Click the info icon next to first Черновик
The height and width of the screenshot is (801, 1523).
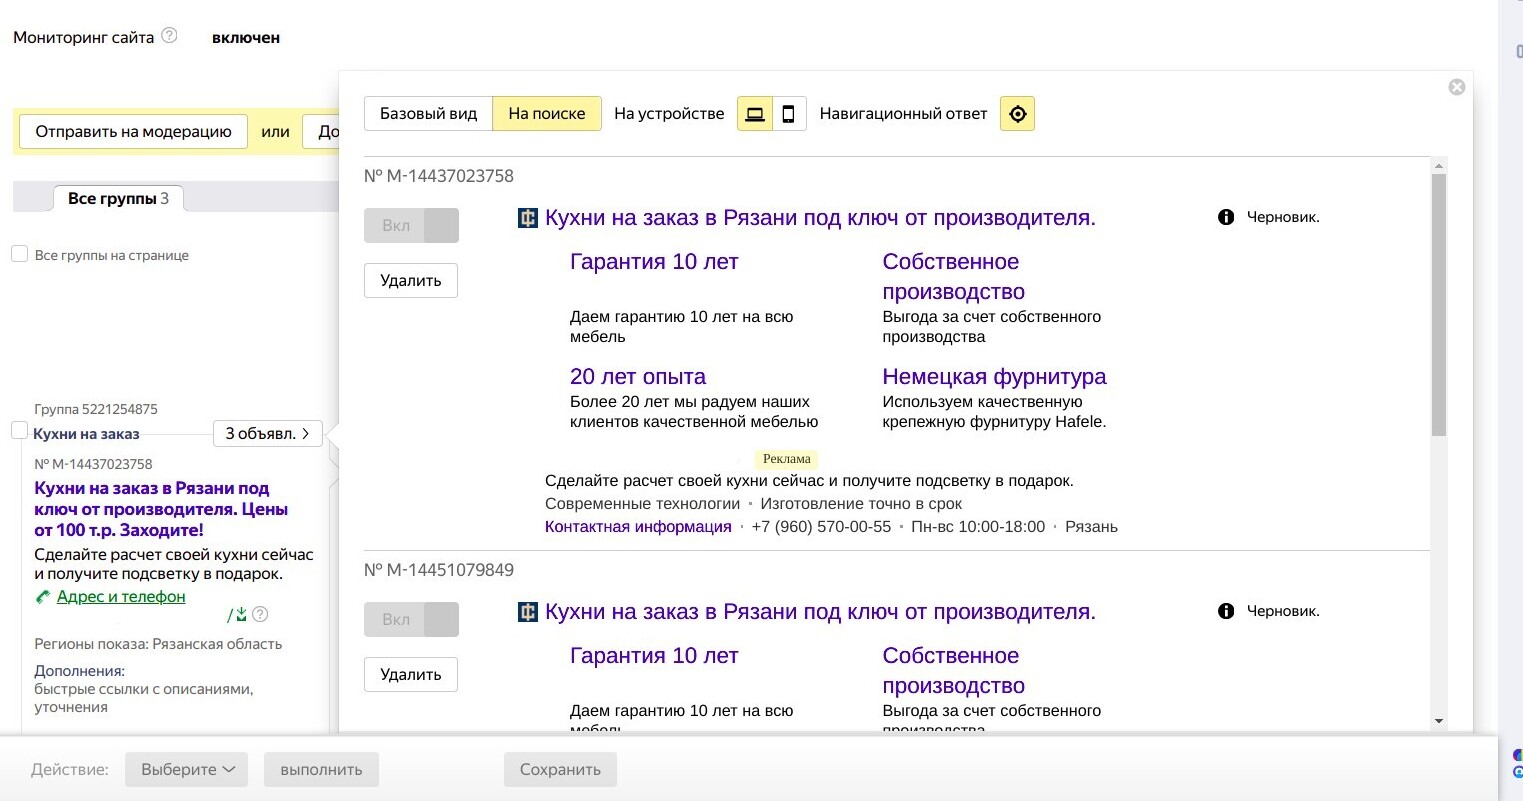point(1226,217)
